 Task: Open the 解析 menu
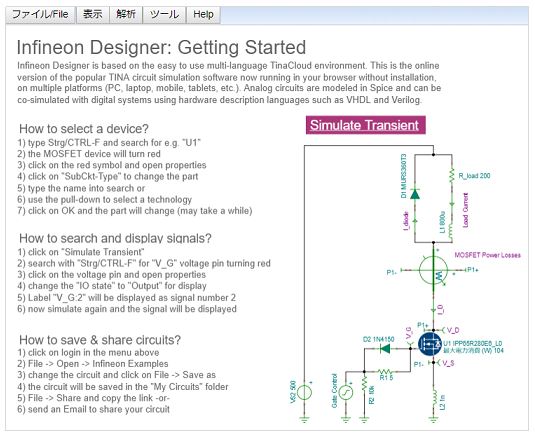(126, 15)
